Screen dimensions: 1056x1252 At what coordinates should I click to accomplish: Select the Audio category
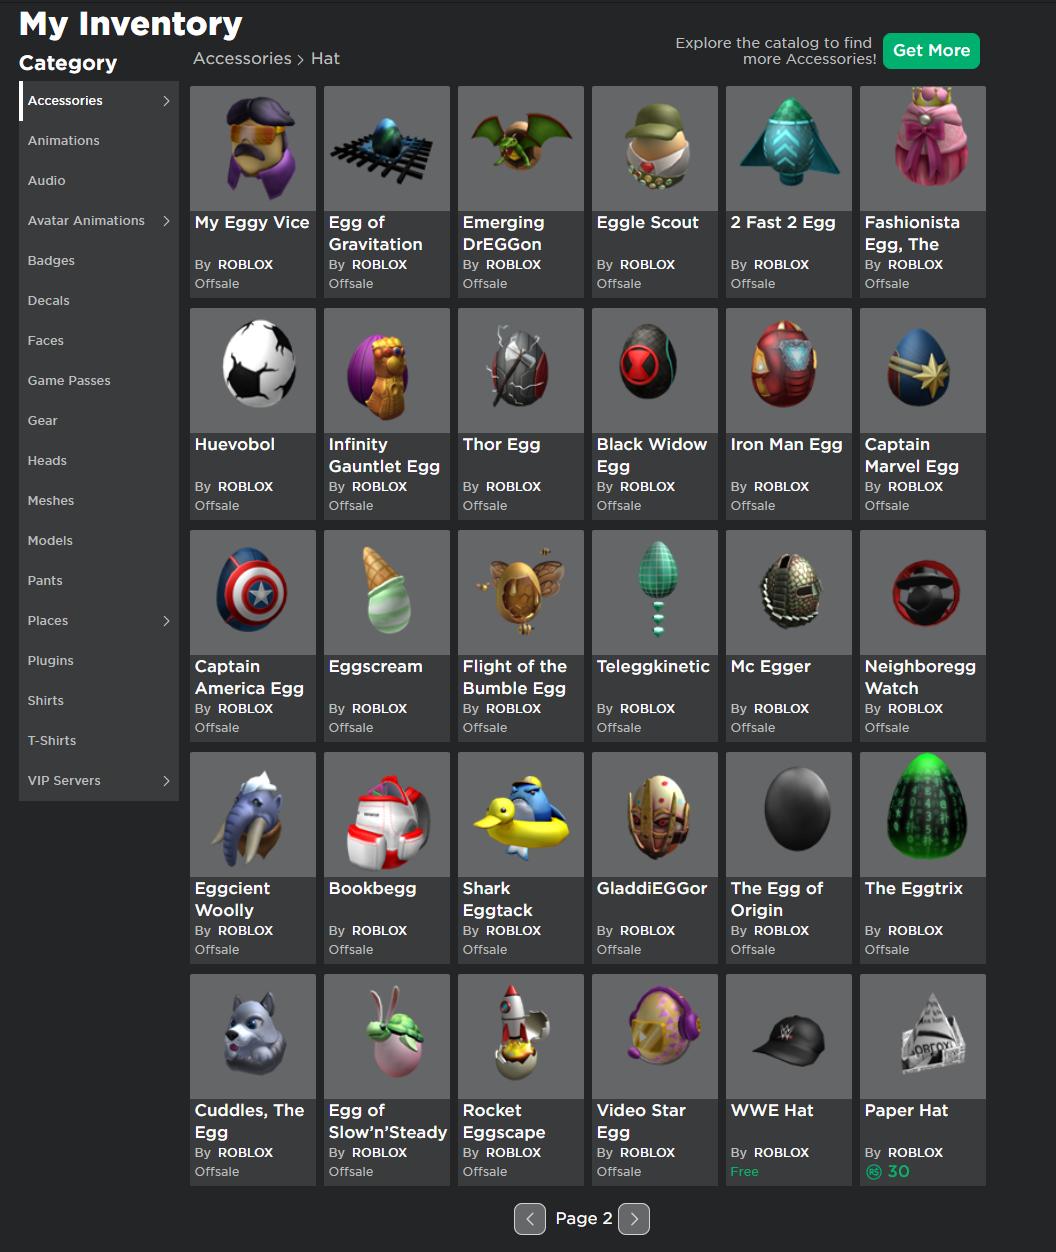pyautogui.click(x=99, y=181)
